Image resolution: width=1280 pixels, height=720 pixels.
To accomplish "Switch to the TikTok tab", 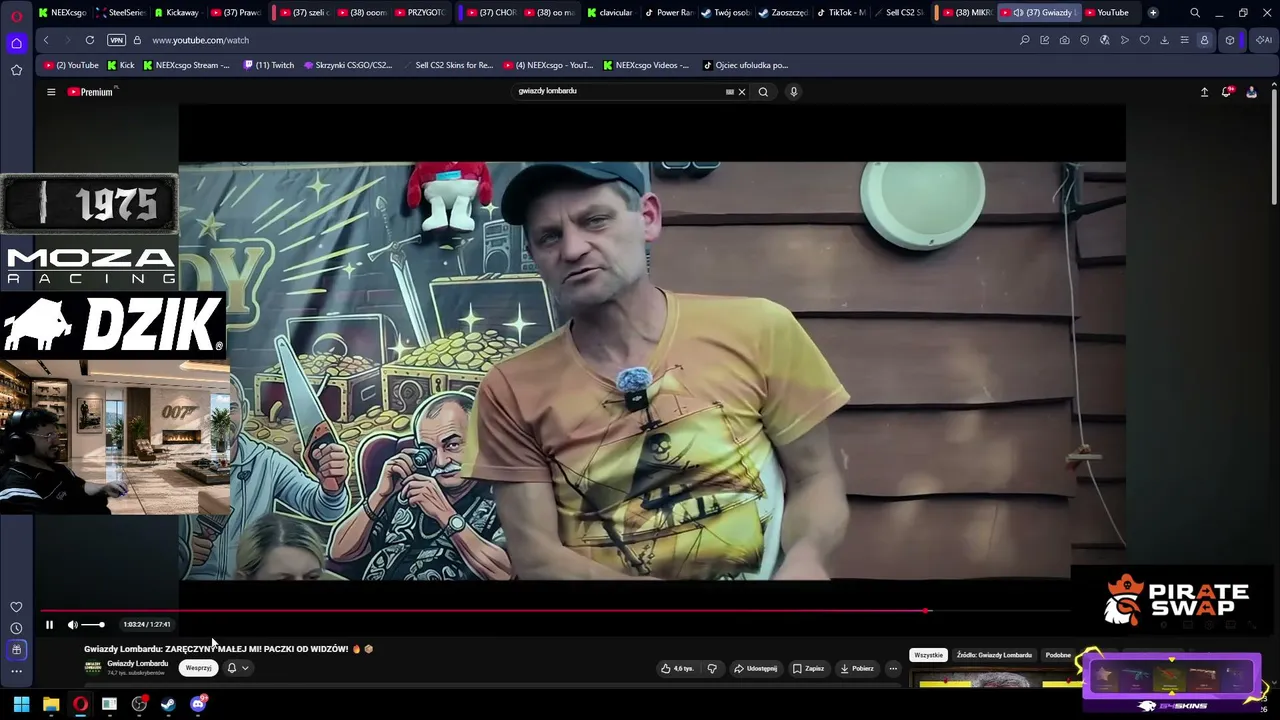I will click(841, 13).
